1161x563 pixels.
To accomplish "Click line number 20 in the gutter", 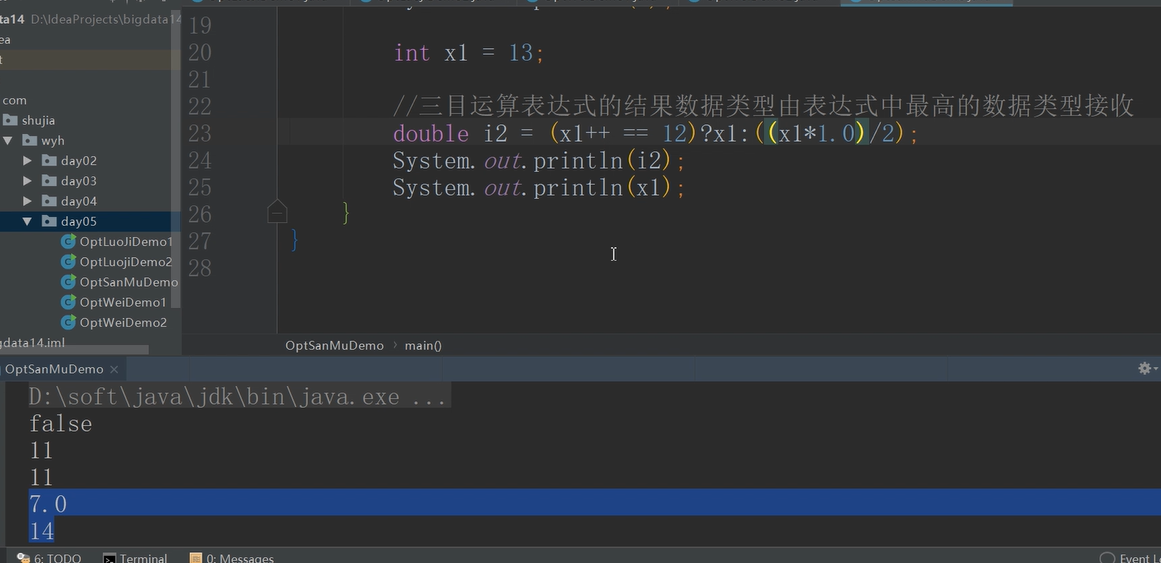I will click(x=200, y=53).
